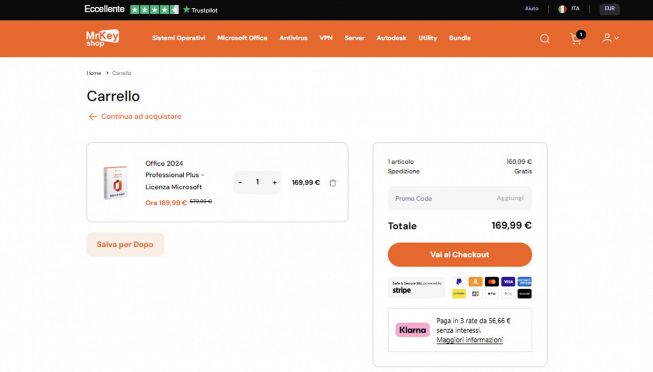Screen dimensions: 653x372
Task: Open the shopping cart icon
Action: pyautogui.click(x=577, y=38)
